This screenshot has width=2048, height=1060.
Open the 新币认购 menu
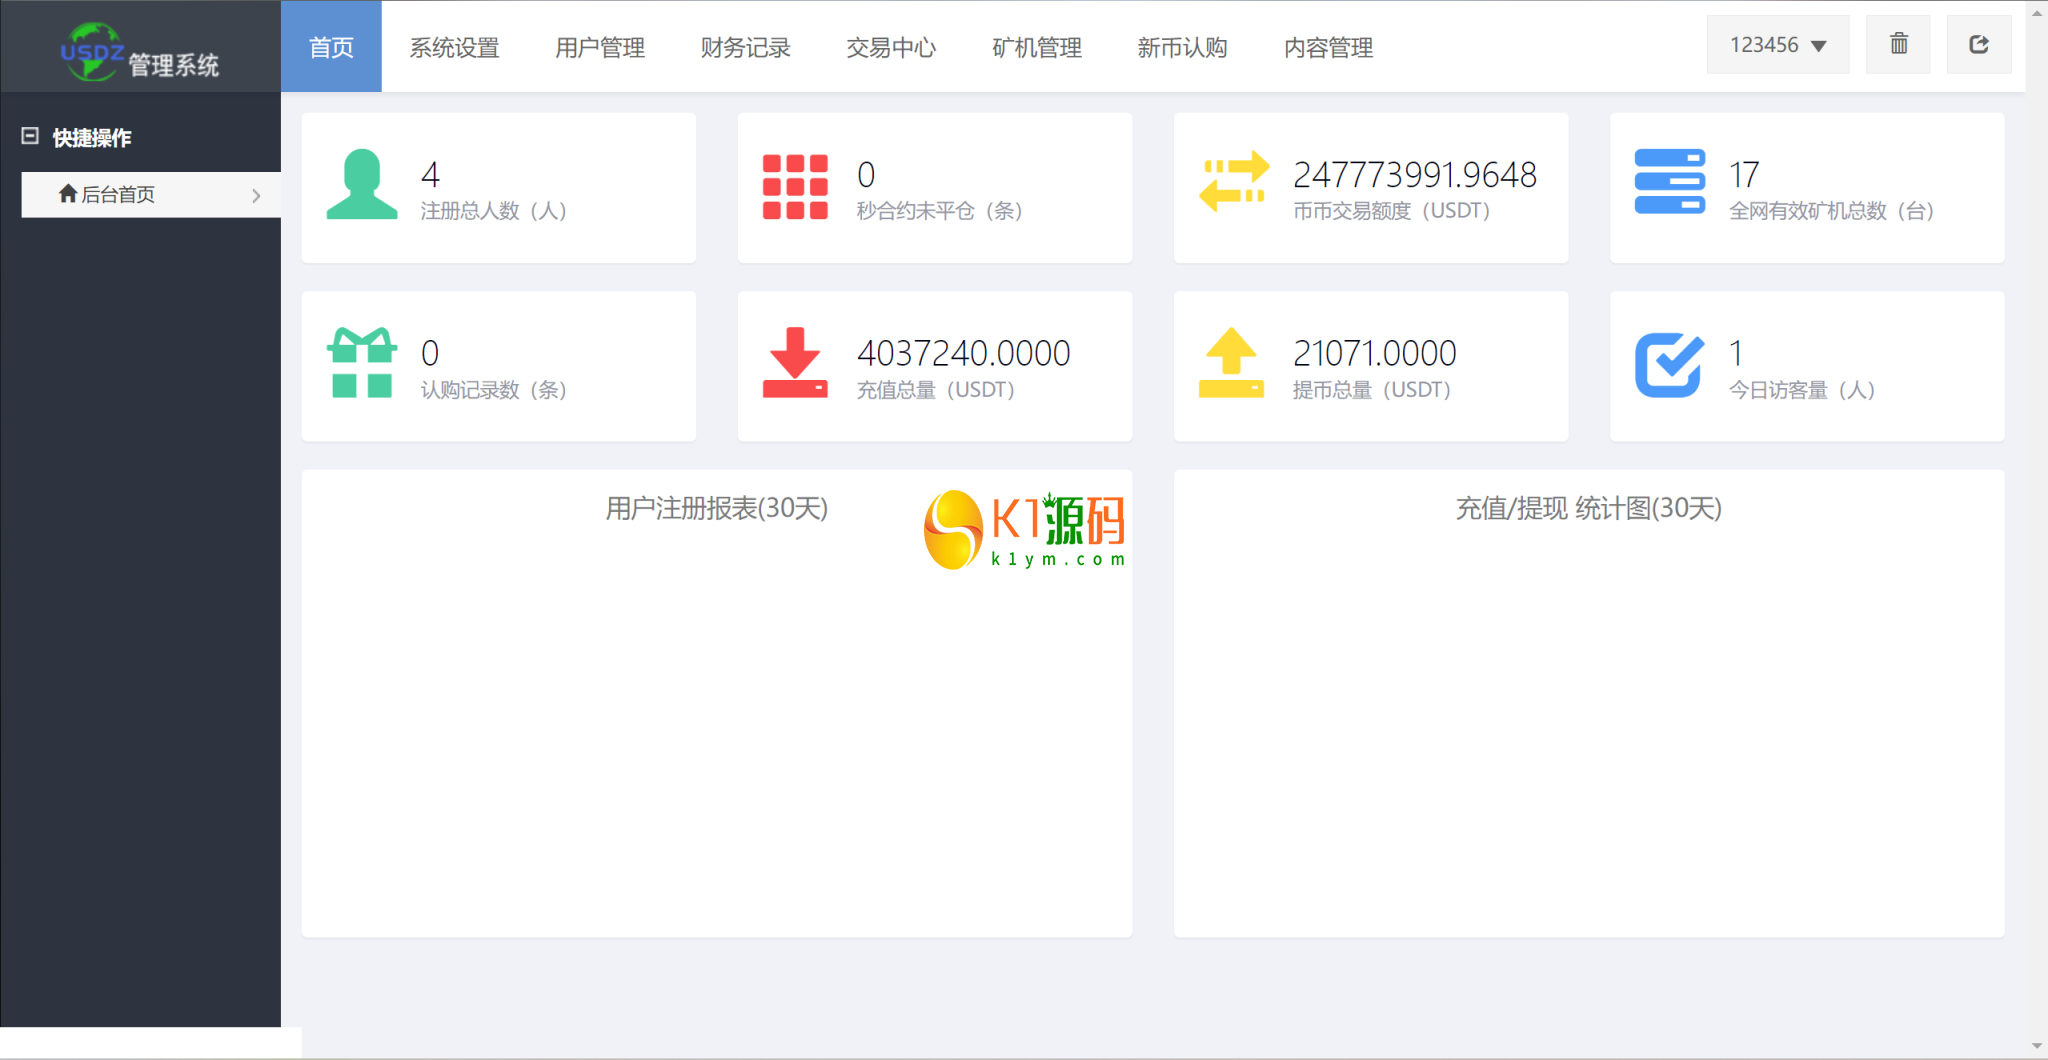pyautogui.click(x=1182, y=47)
